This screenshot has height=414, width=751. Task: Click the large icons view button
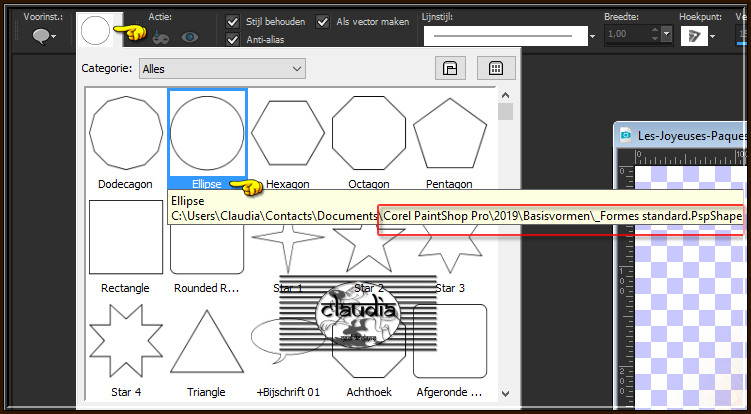point(450,69)
